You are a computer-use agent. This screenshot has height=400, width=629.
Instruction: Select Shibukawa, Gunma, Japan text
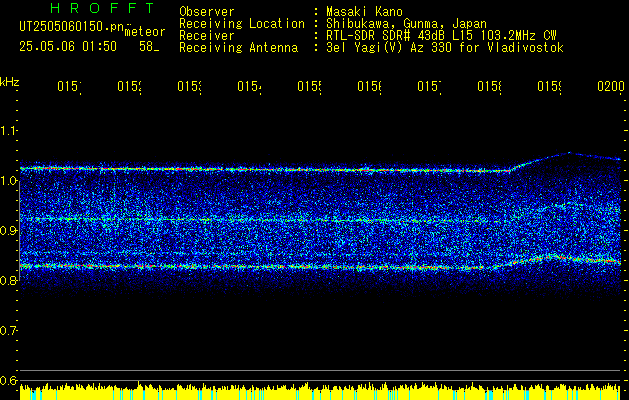pos(406,24)
